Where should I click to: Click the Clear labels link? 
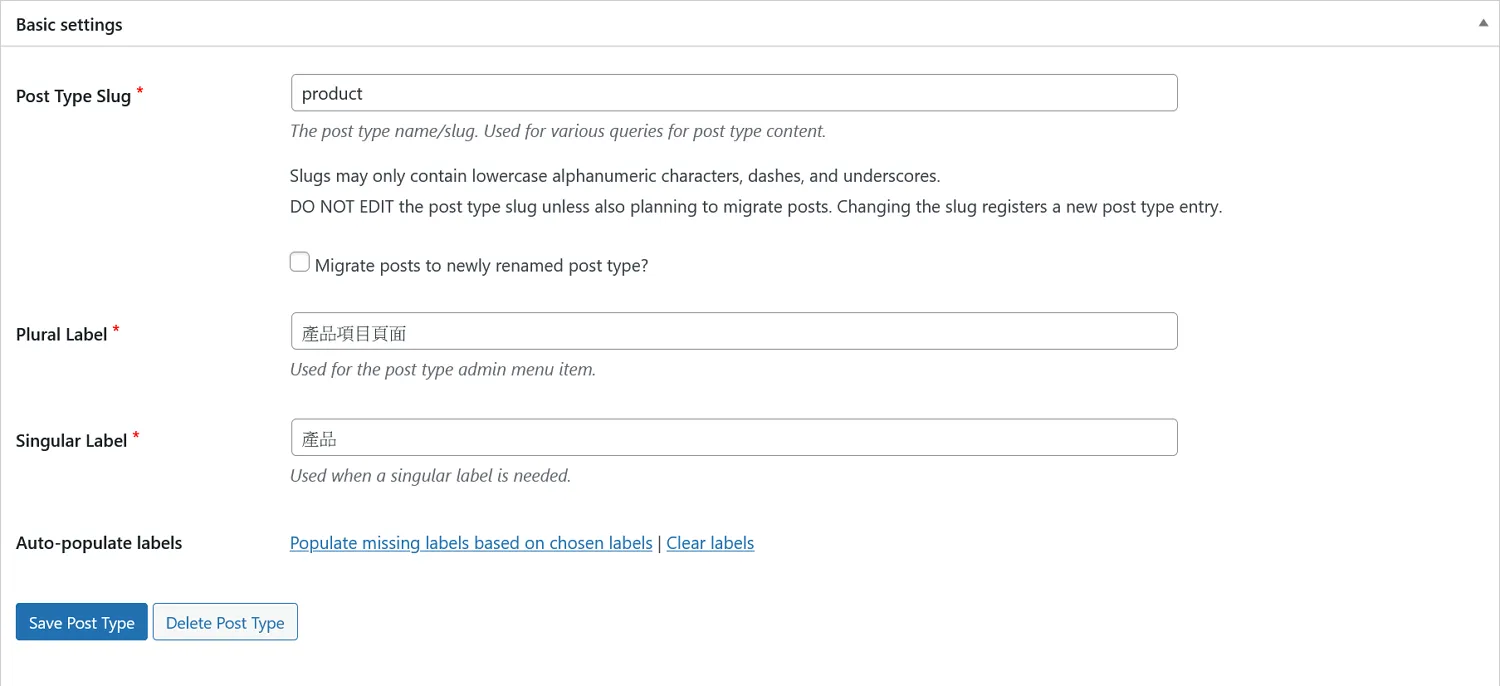(x=710, y=543)
